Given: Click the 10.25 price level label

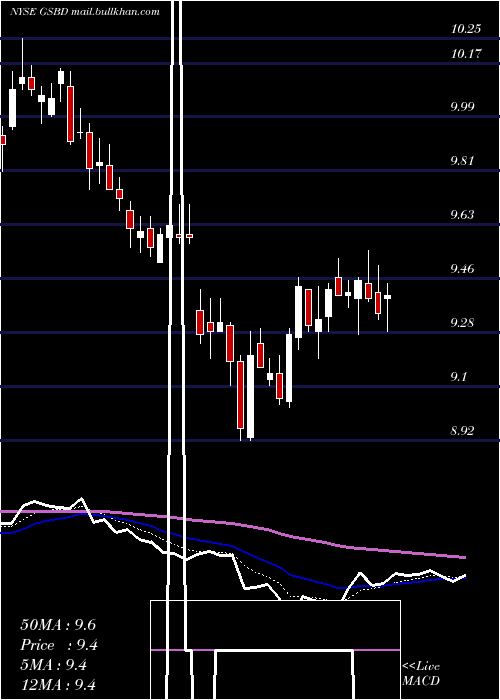Looking at the screenshot, I should tap(466, 29).
